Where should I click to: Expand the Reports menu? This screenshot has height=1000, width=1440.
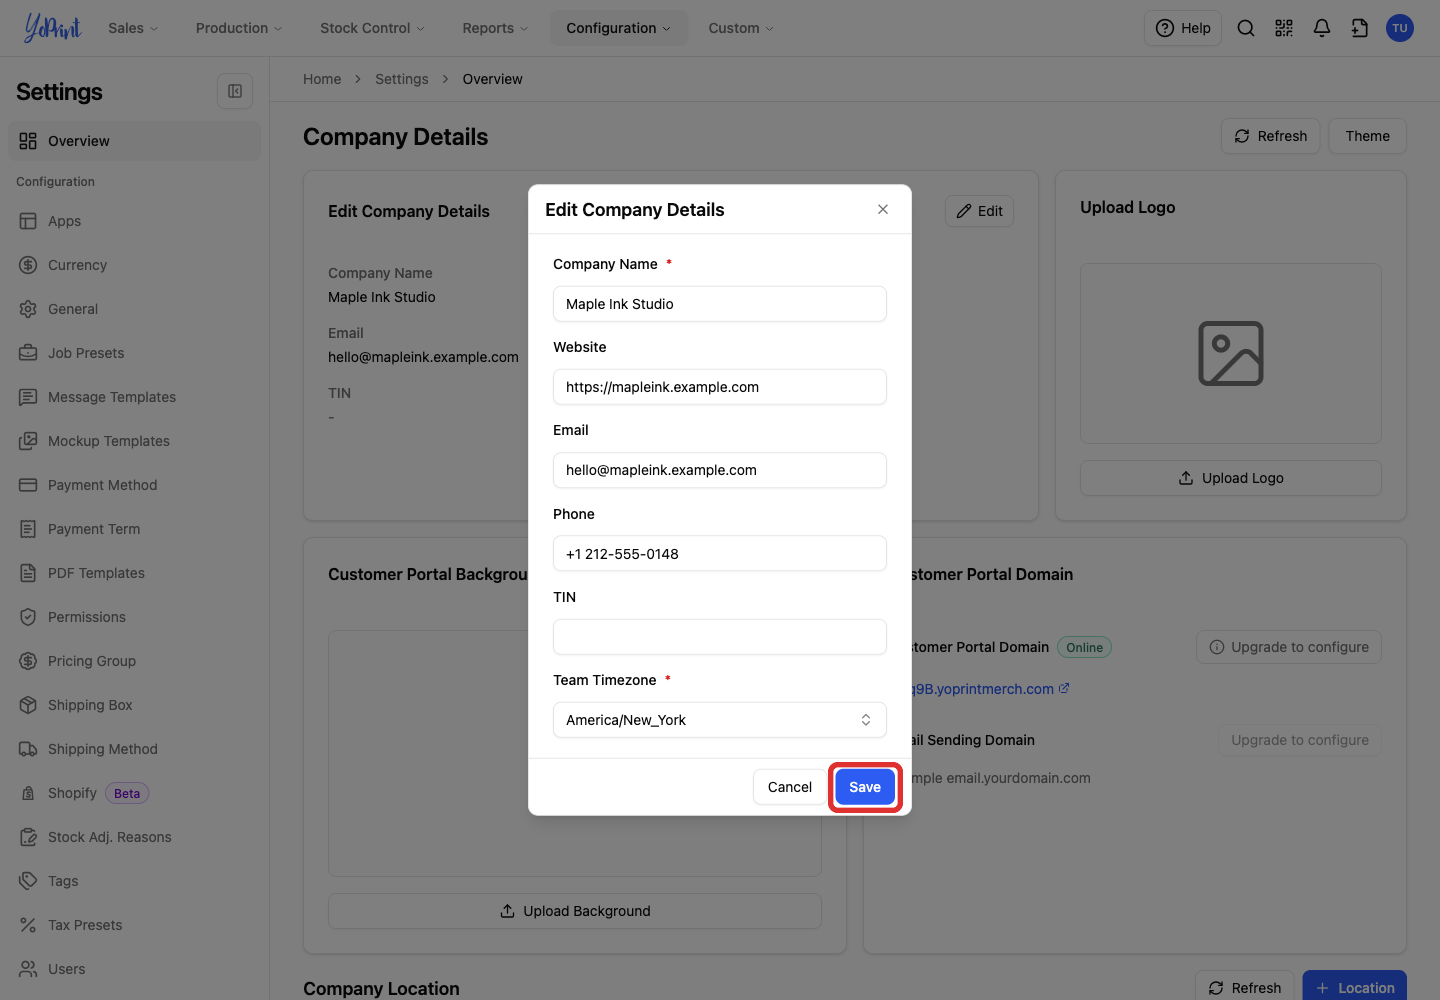pos(495,28)
